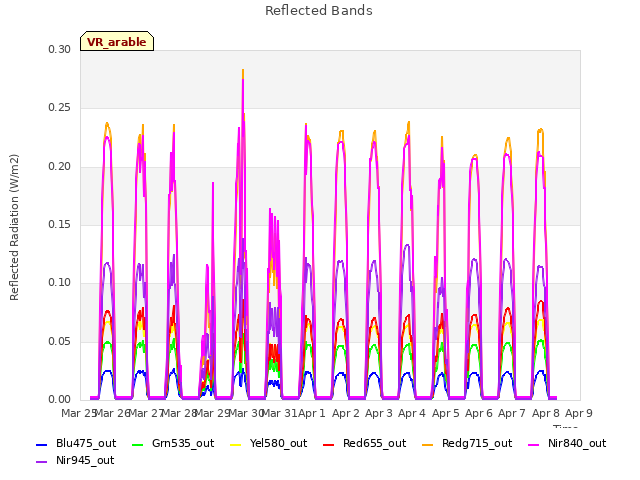Viewport: 640px width, 480px height.
Task: Click the Apr 6 x-axis date label
Action: (x=479, y=413)
